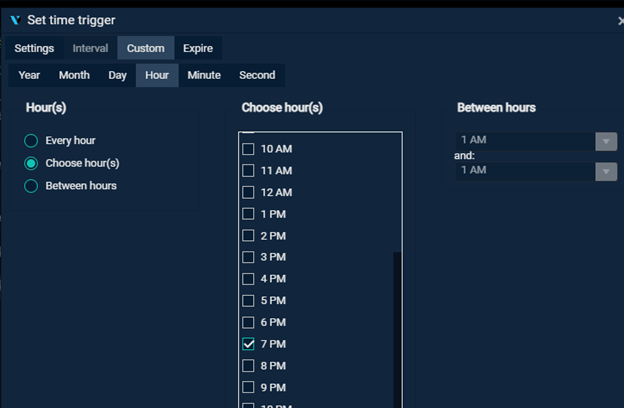Check the 10 AM checkbox
624x408 pixels.
click(x=248, y=149)
